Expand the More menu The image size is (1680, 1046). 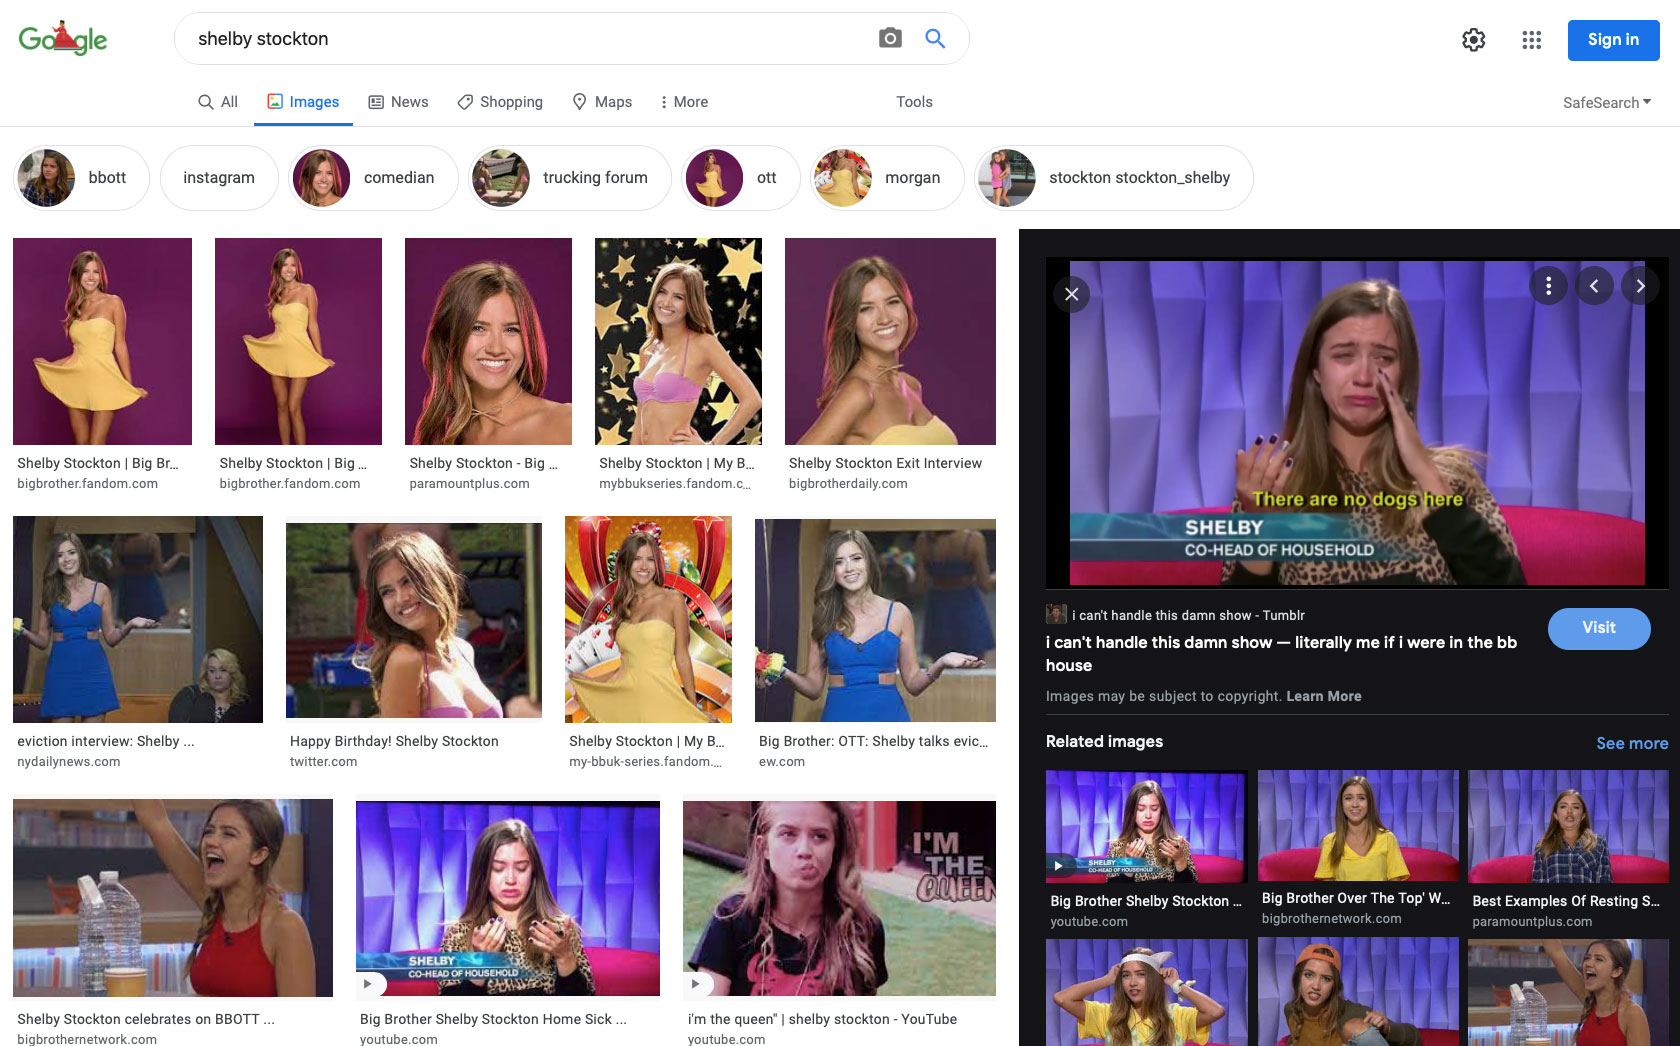point(684,102)
